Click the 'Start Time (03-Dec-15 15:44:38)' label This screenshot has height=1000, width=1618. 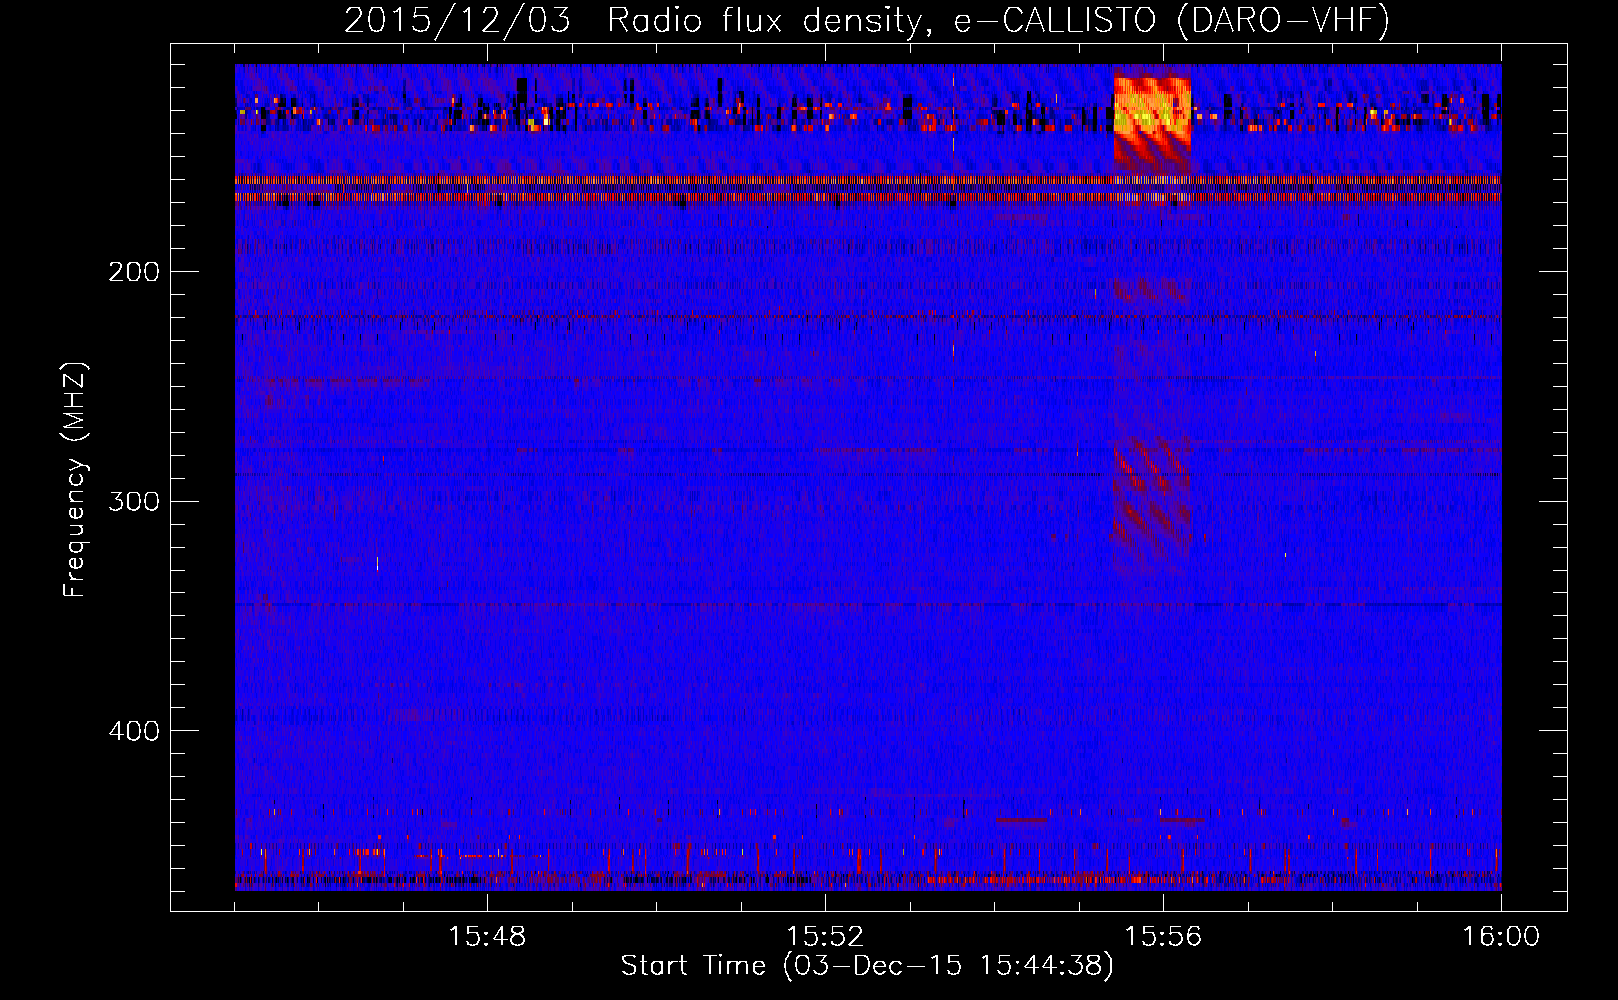click(x=867, y=966)
